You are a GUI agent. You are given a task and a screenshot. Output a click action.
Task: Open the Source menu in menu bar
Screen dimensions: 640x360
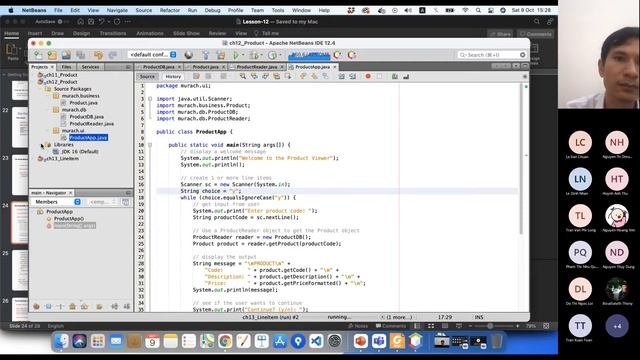(x=144, y=10)
